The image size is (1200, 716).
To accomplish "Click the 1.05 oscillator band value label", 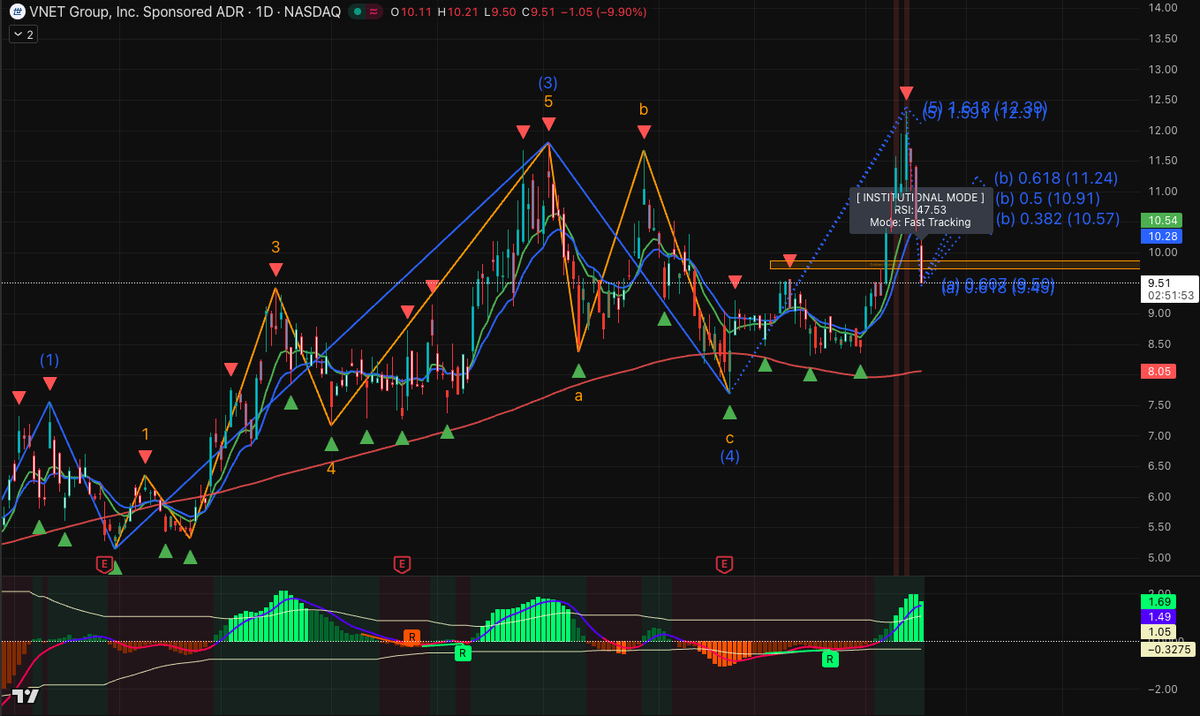I will pyautogui.click(x=1161, y=633).
